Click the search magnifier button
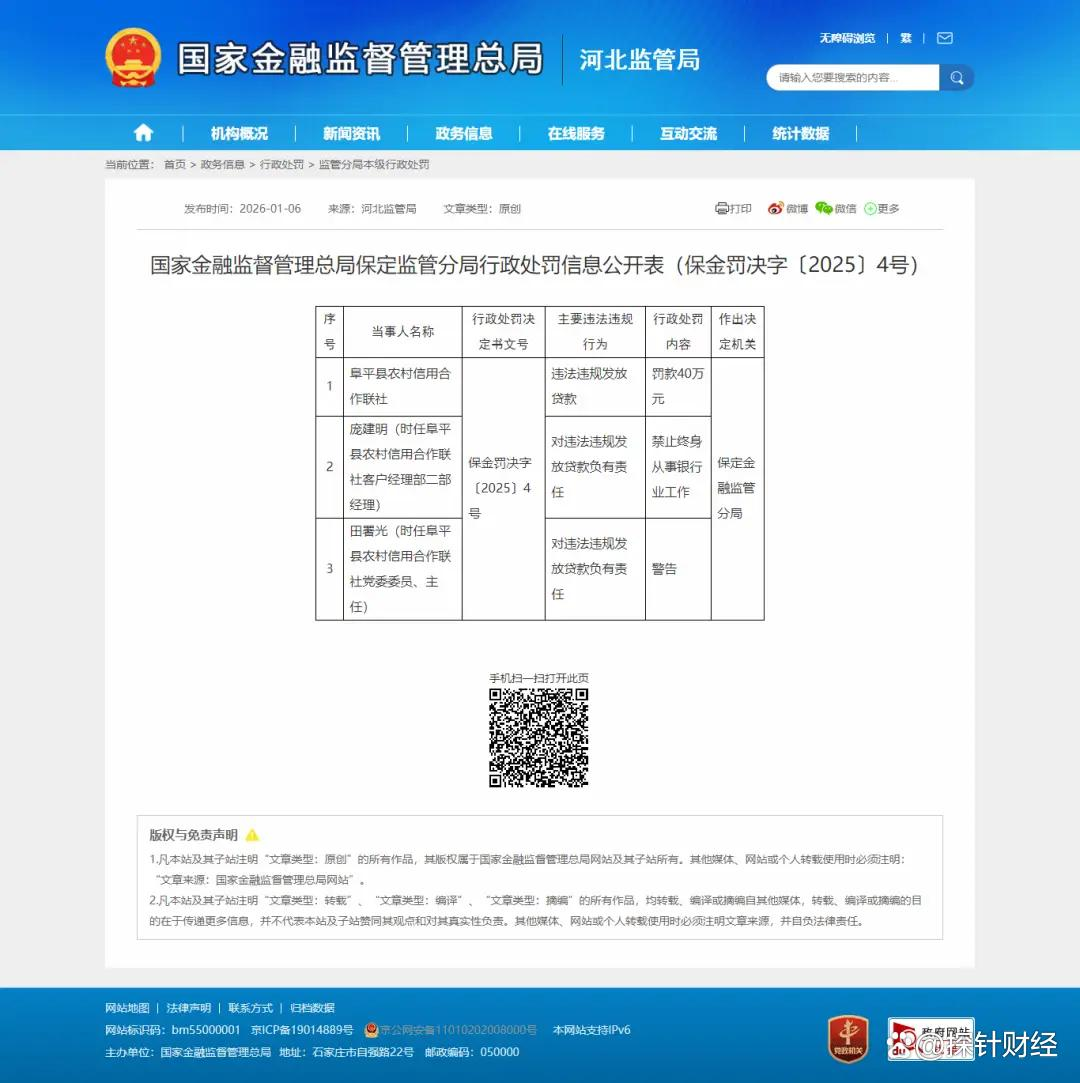 coord(957,78)
